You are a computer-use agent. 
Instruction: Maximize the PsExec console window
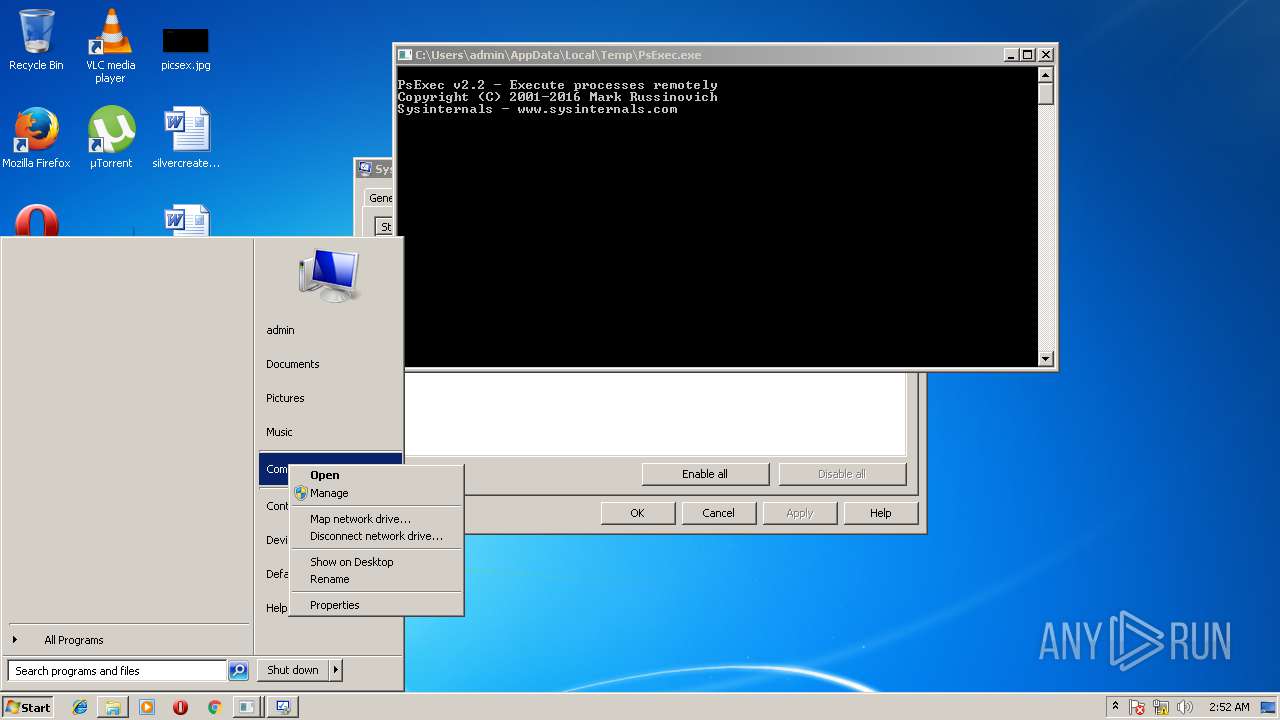click(1027, 55)
